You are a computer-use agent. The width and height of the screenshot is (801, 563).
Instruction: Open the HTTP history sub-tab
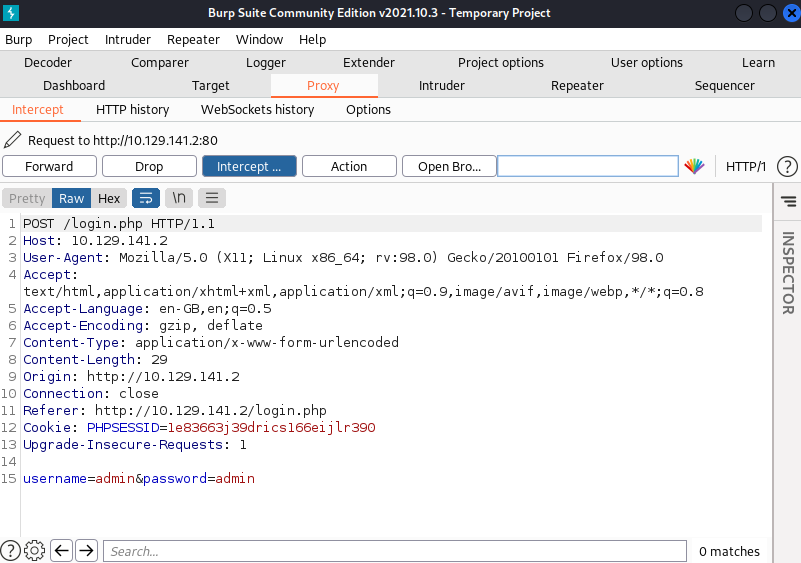132,109
